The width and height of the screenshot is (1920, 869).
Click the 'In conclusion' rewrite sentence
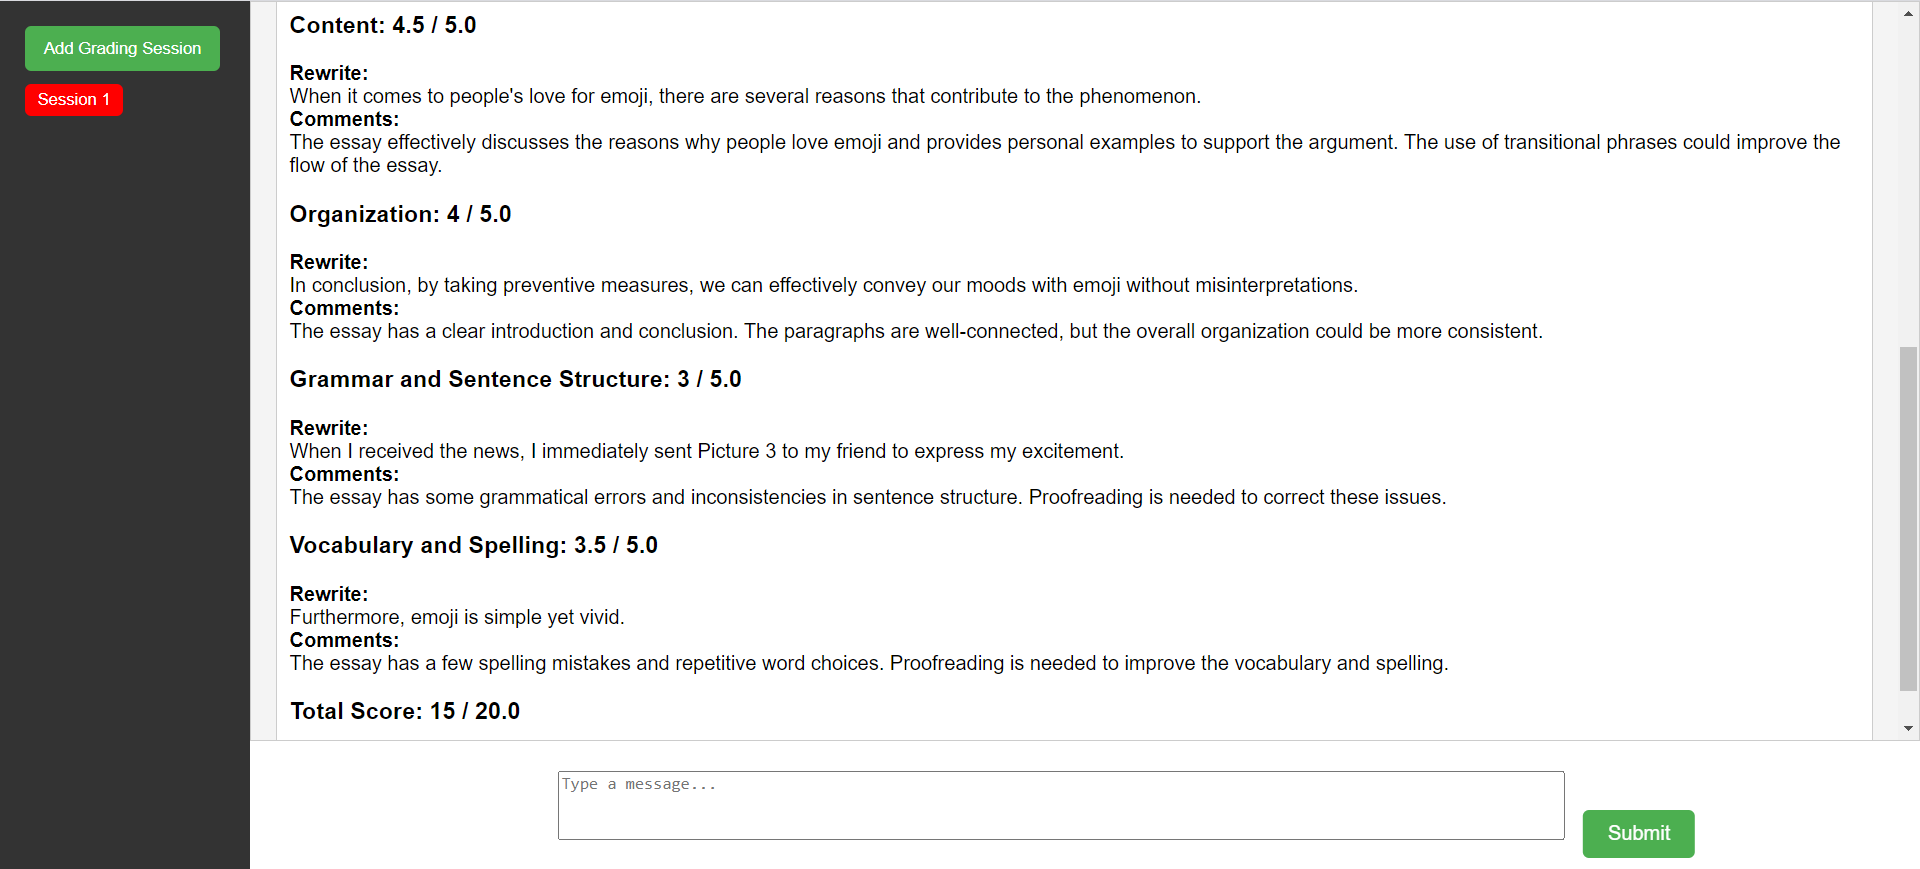point(824,285)
